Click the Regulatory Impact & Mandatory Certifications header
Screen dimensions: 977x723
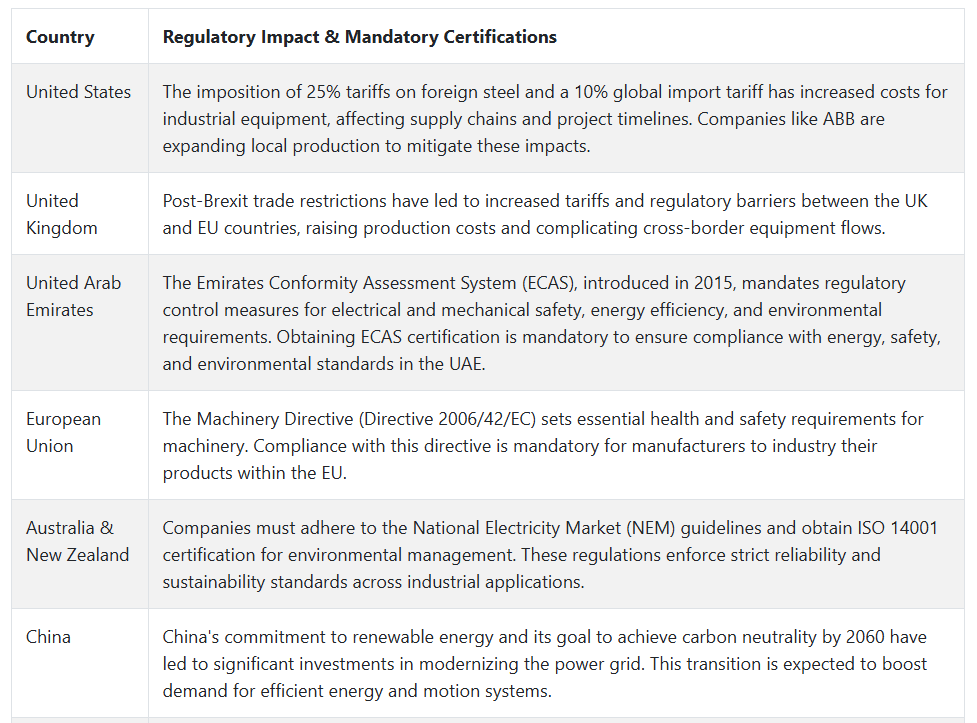coord(360,37)
